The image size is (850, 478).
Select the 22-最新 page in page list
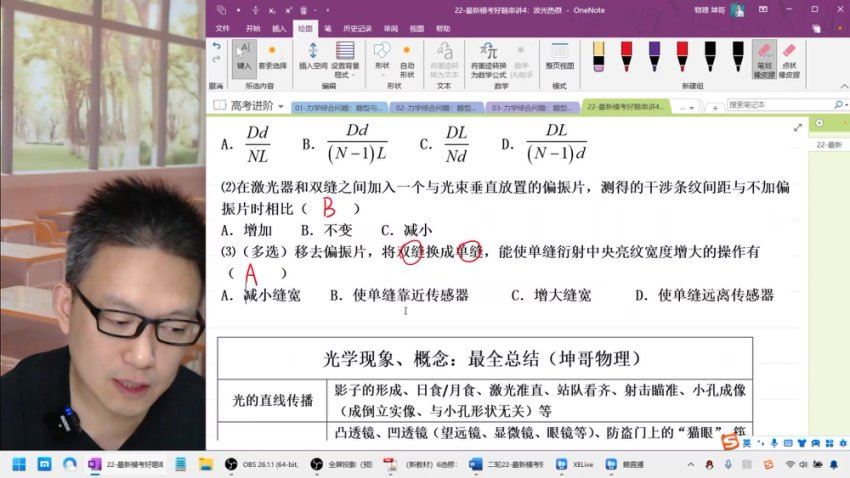pos(829,145)
